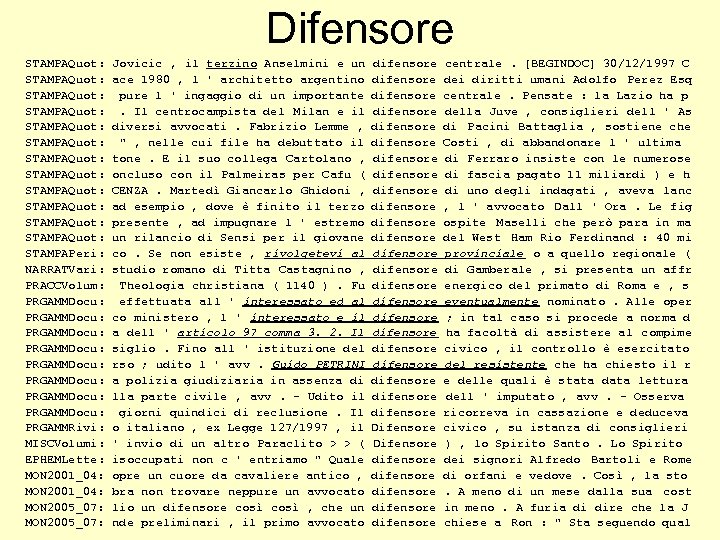
Task: Click date 30/12/1997 in first line
Action: tap(639, 64)
